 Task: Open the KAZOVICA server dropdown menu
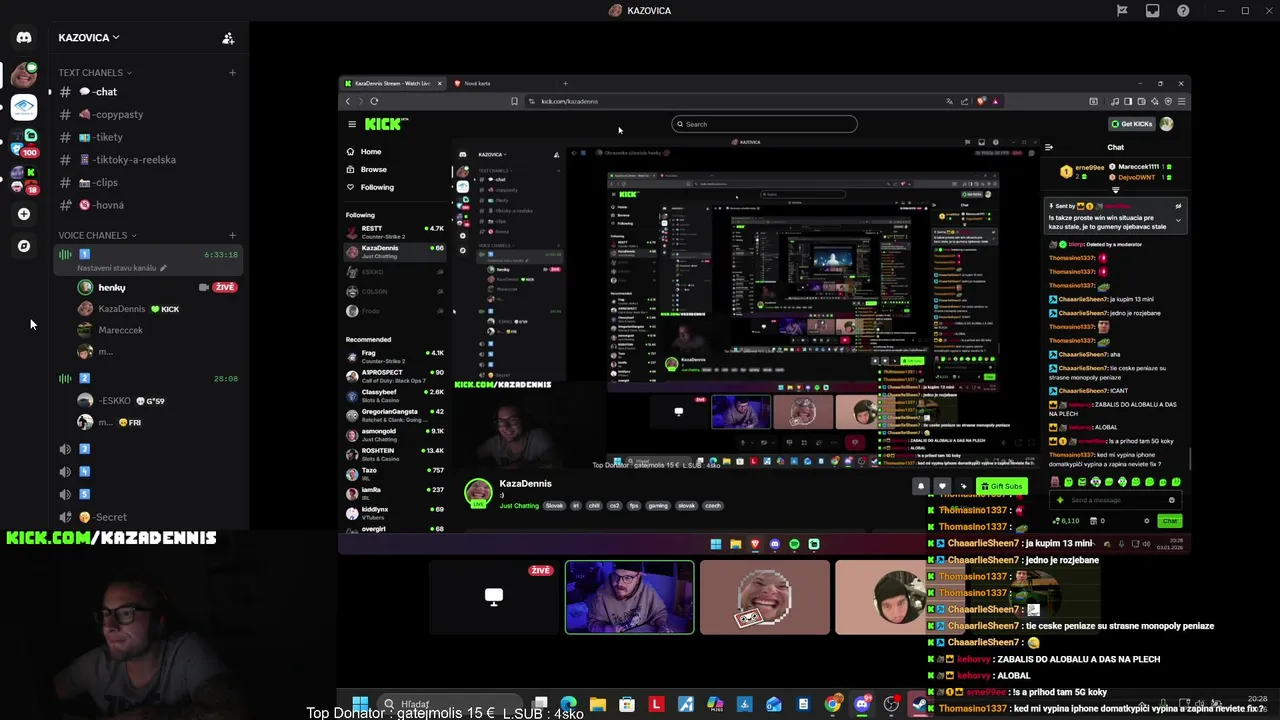[x=89, y=38]
